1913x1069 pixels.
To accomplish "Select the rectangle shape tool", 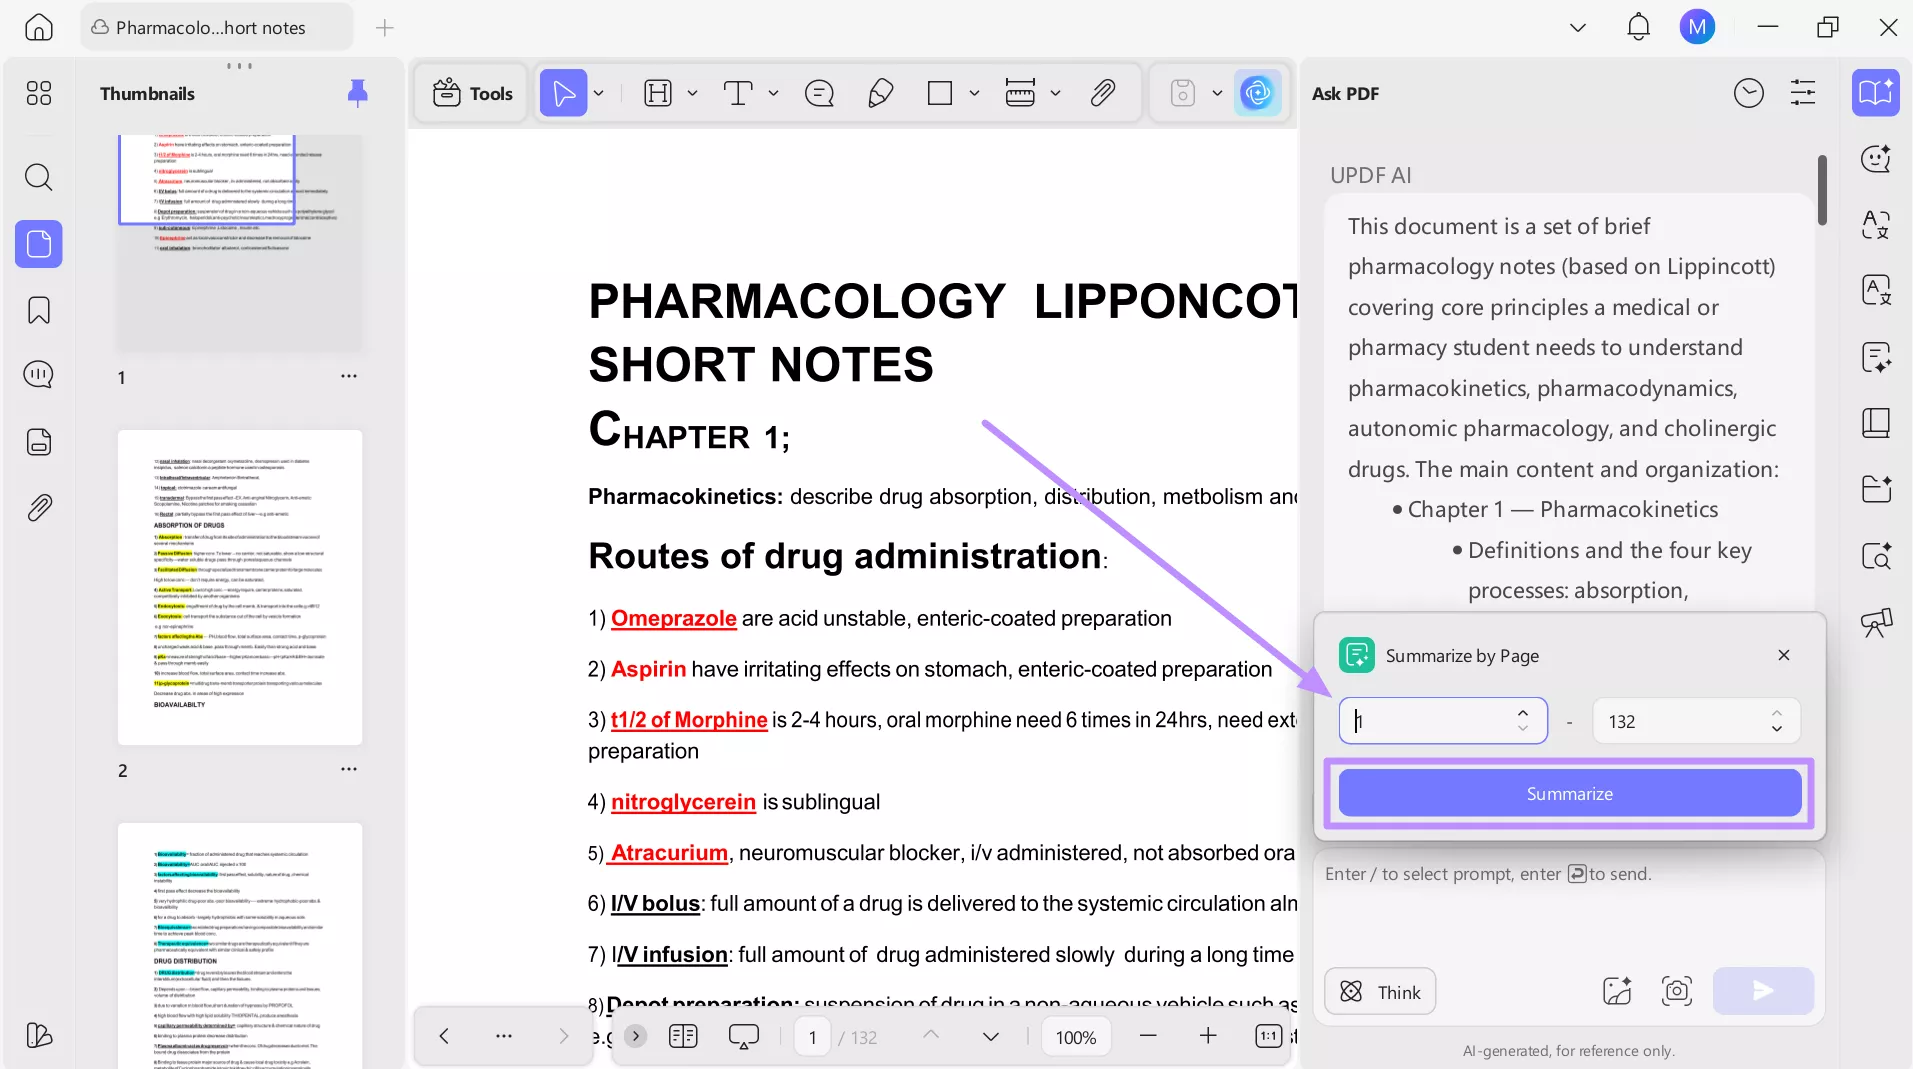I will coord(941,93).
